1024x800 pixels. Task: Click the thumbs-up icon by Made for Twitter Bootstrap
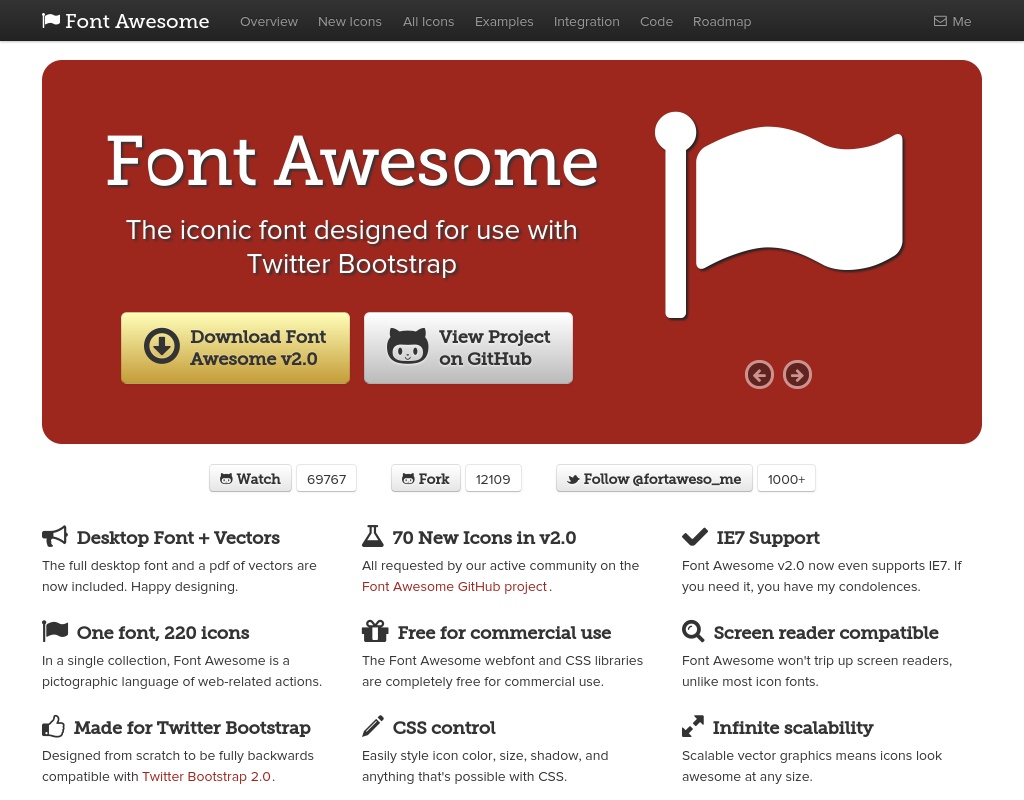coord(54,727)
